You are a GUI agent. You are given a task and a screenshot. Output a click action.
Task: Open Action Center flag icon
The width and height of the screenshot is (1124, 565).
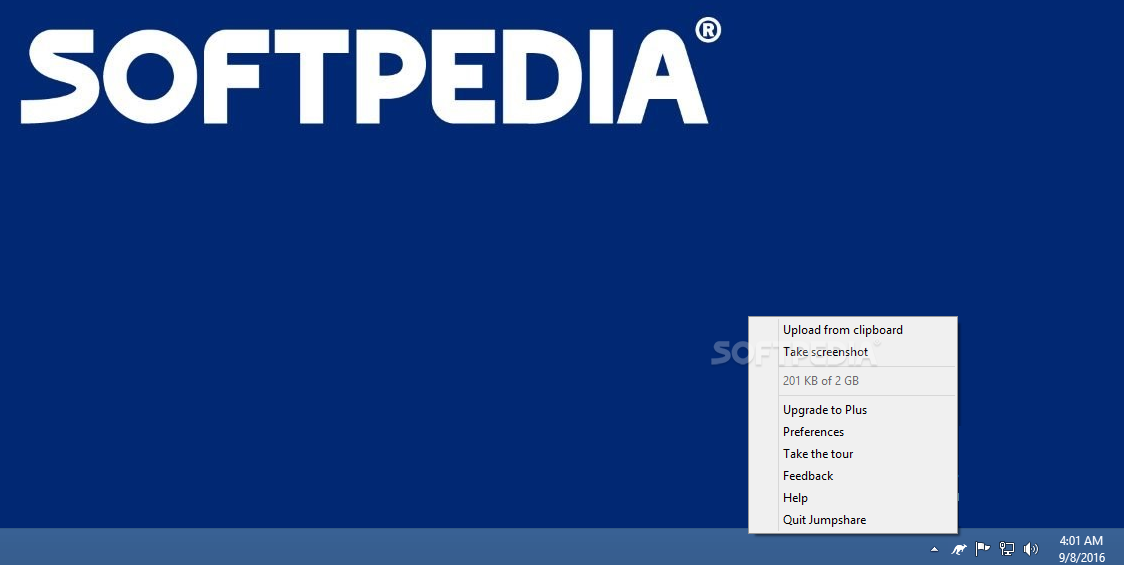point(982,549)
